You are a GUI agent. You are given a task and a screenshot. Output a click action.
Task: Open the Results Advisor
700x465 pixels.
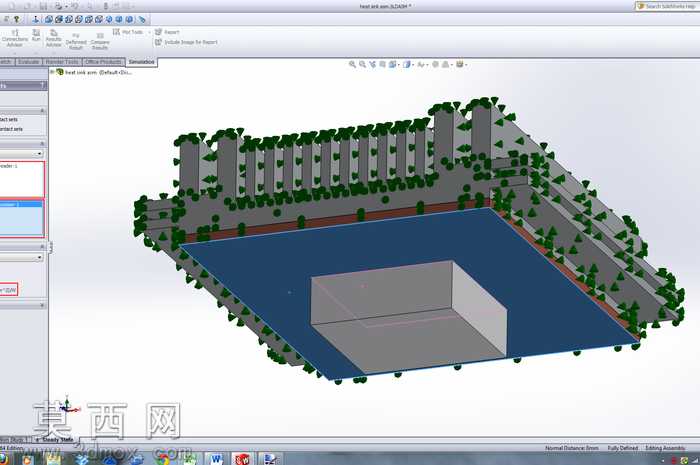coord(54,38)
